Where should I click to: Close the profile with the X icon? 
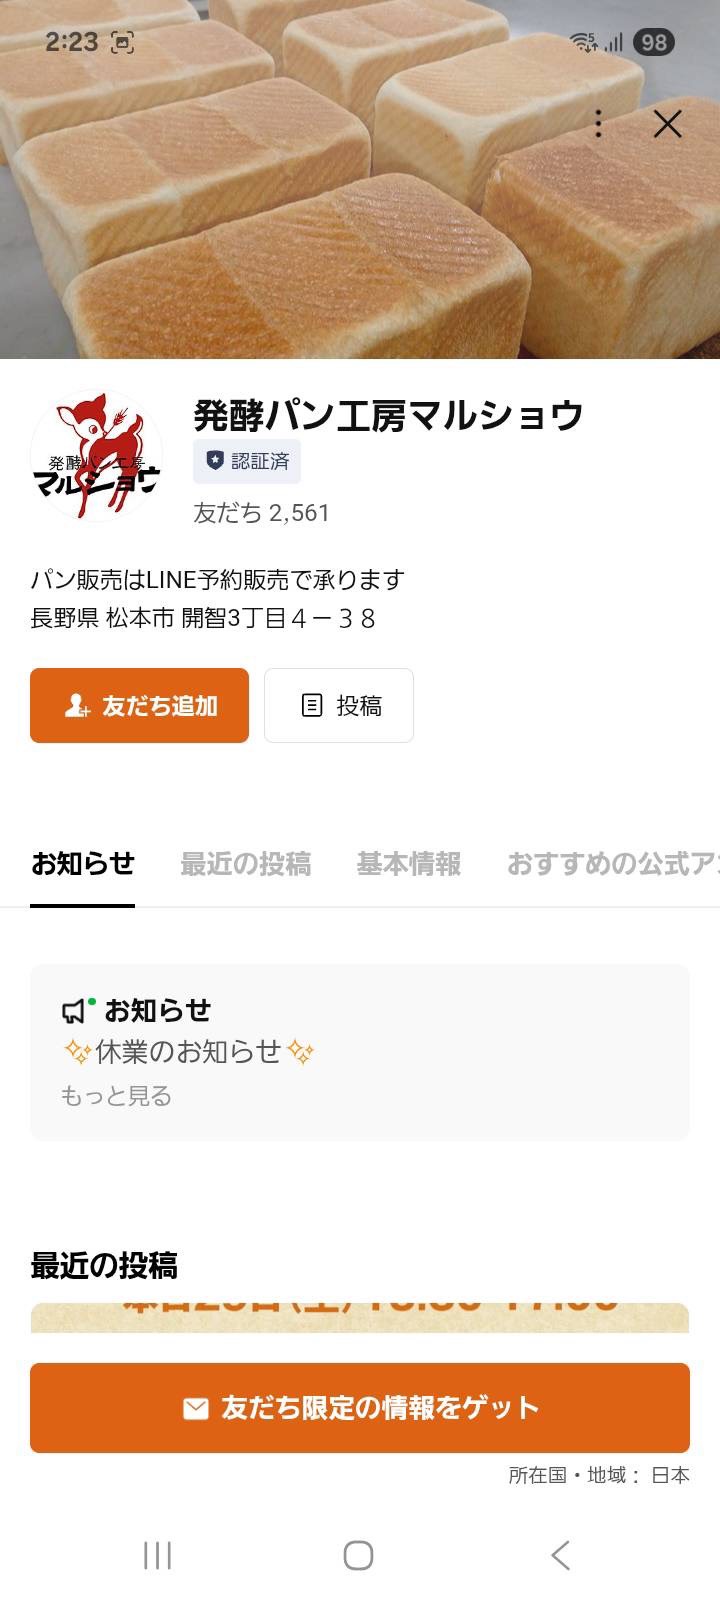(x=667, y=124)
